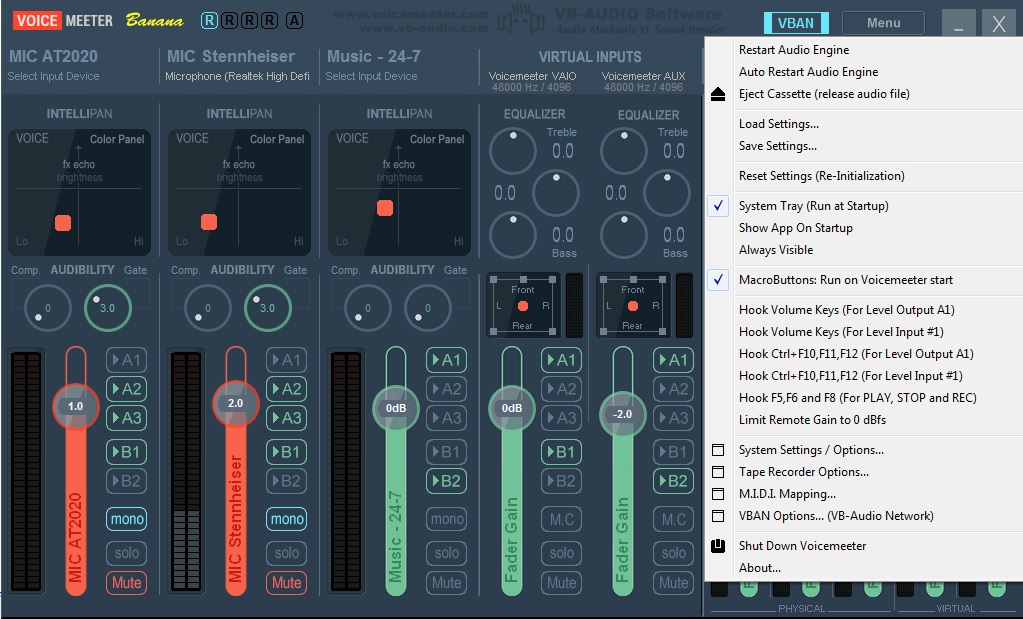The image size is (1023, 619).
Task: Choose Restart Audio Engine from menu
Action: [x=793, y=50]
